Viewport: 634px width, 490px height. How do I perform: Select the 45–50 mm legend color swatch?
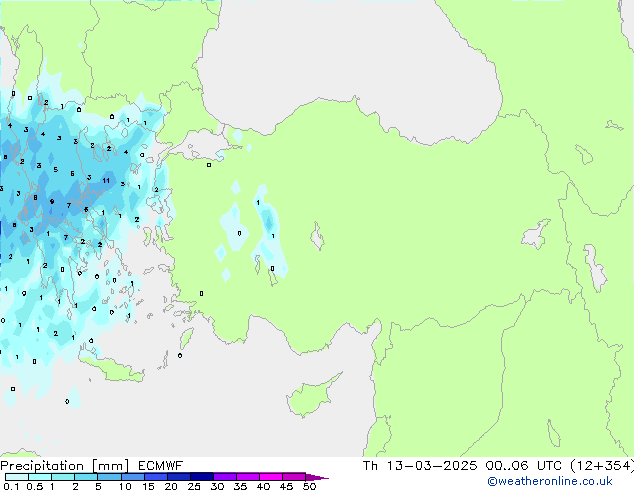(x=294, y=477)
